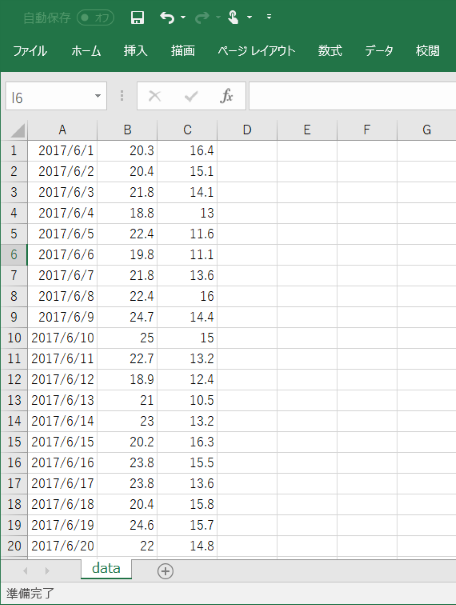Open the データ ribbon tab

coord(379,51)
